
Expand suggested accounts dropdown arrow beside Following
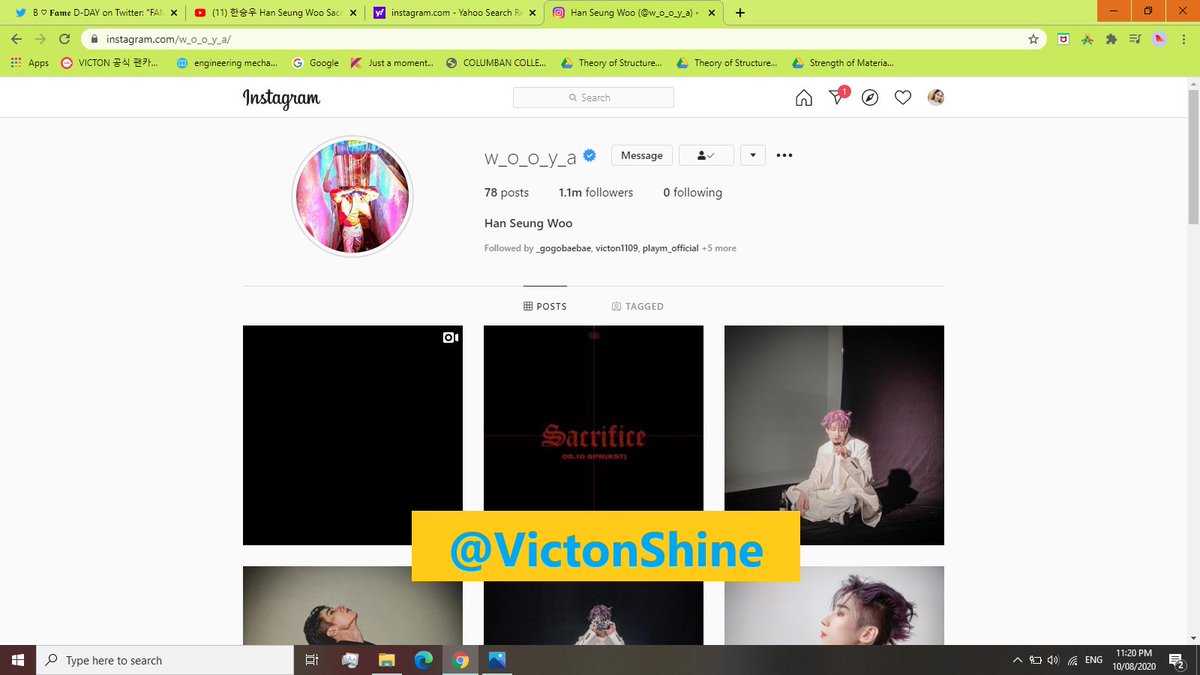[753, 155]
